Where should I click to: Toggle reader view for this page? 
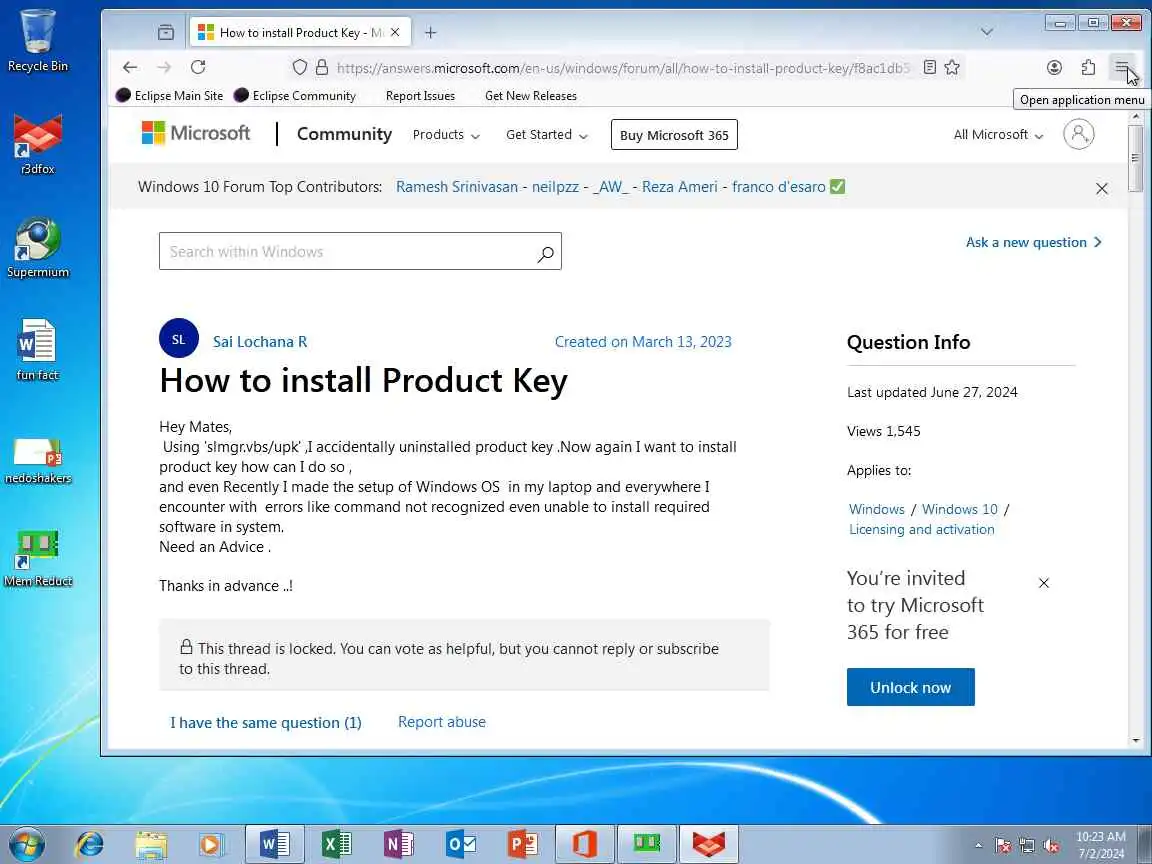[929, 68]
